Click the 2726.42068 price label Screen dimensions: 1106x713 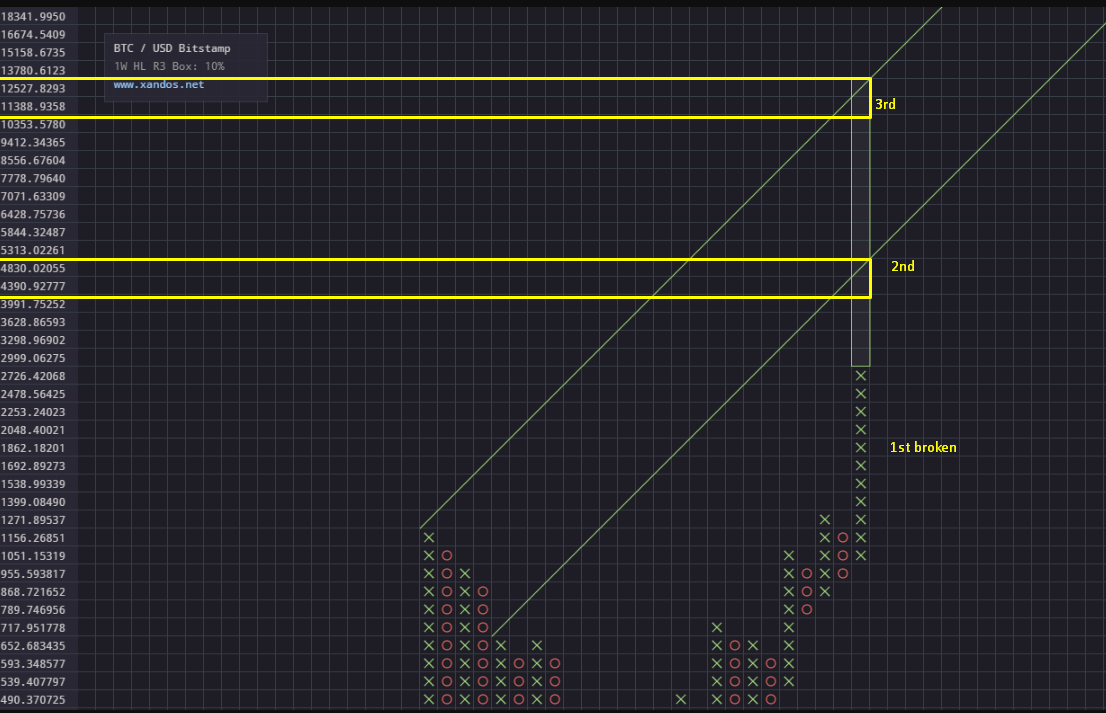[x=33, y=376]
